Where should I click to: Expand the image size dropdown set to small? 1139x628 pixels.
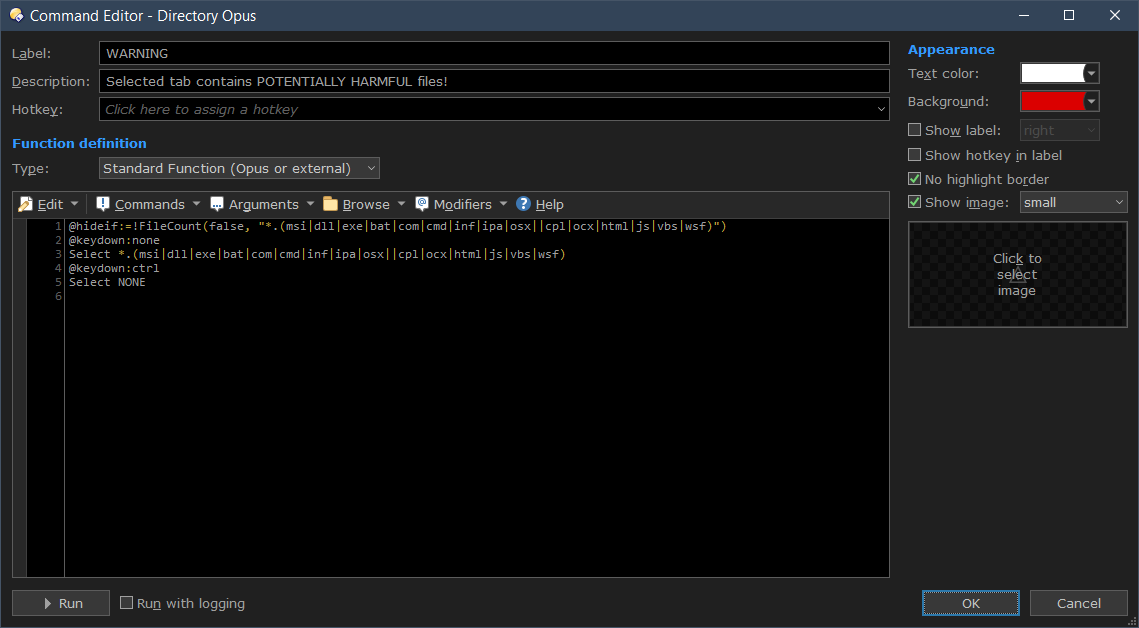[x=1073, y=202]
